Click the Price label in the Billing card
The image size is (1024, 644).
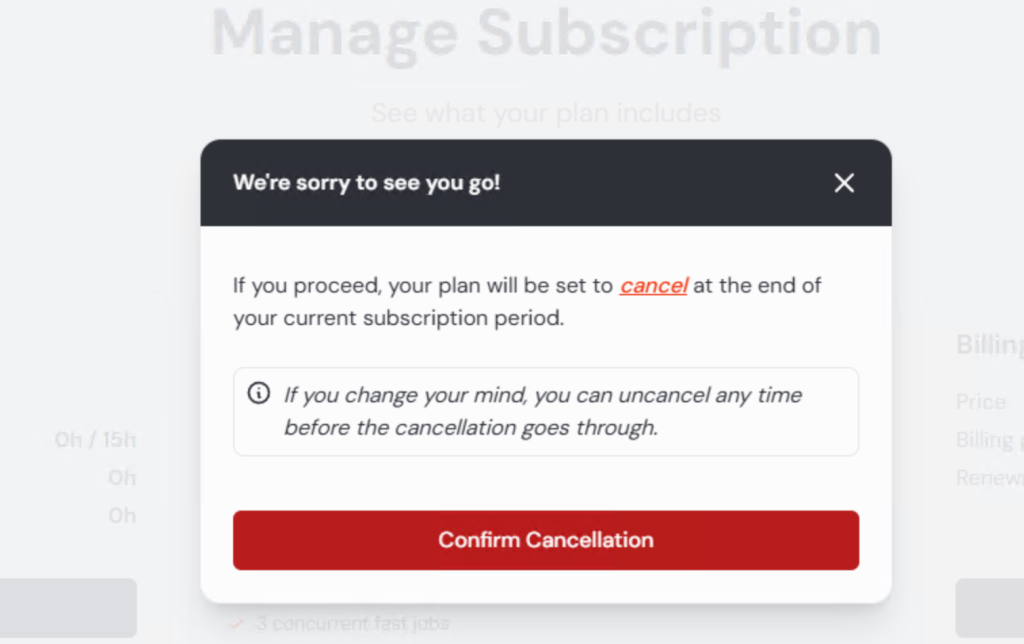click(980, 402)
